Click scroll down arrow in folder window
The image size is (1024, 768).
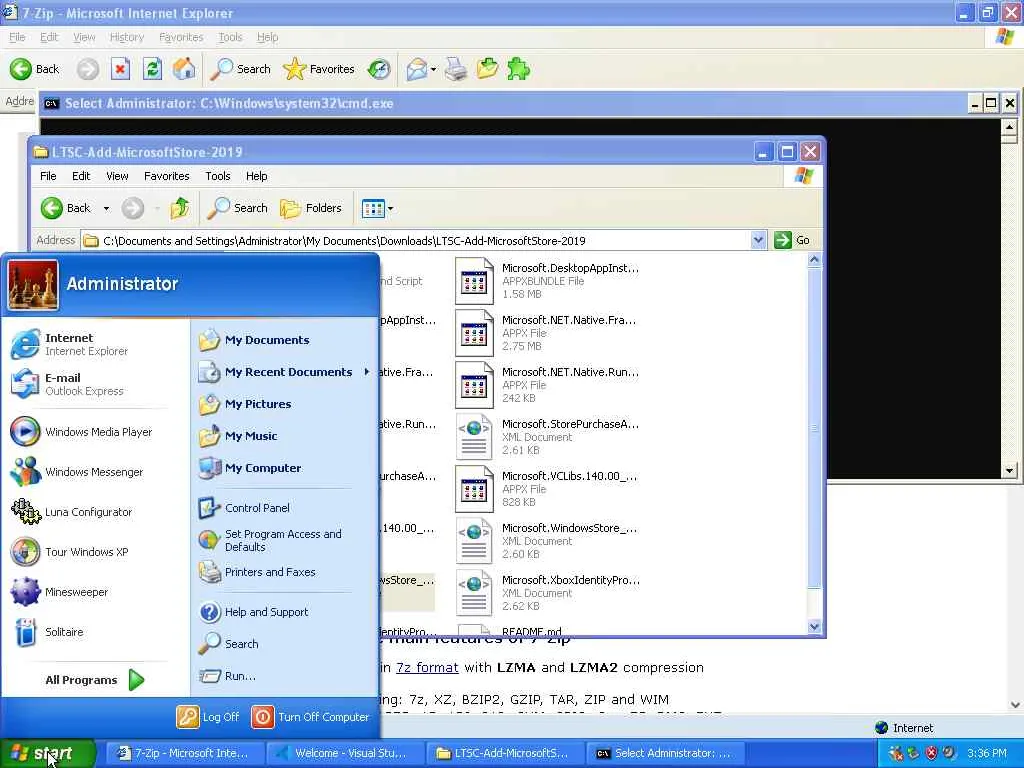click(814, 627)
